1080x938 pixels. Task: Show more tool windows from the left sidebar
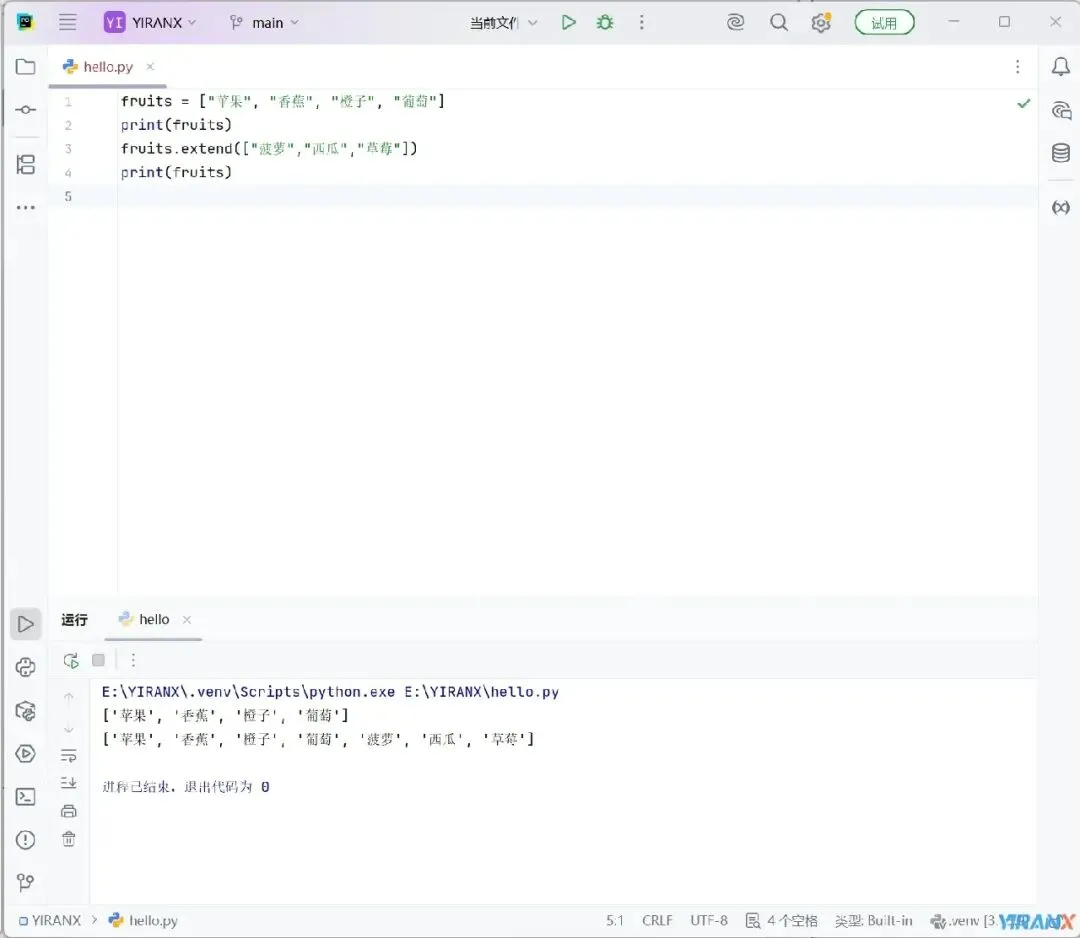point(25,207)
